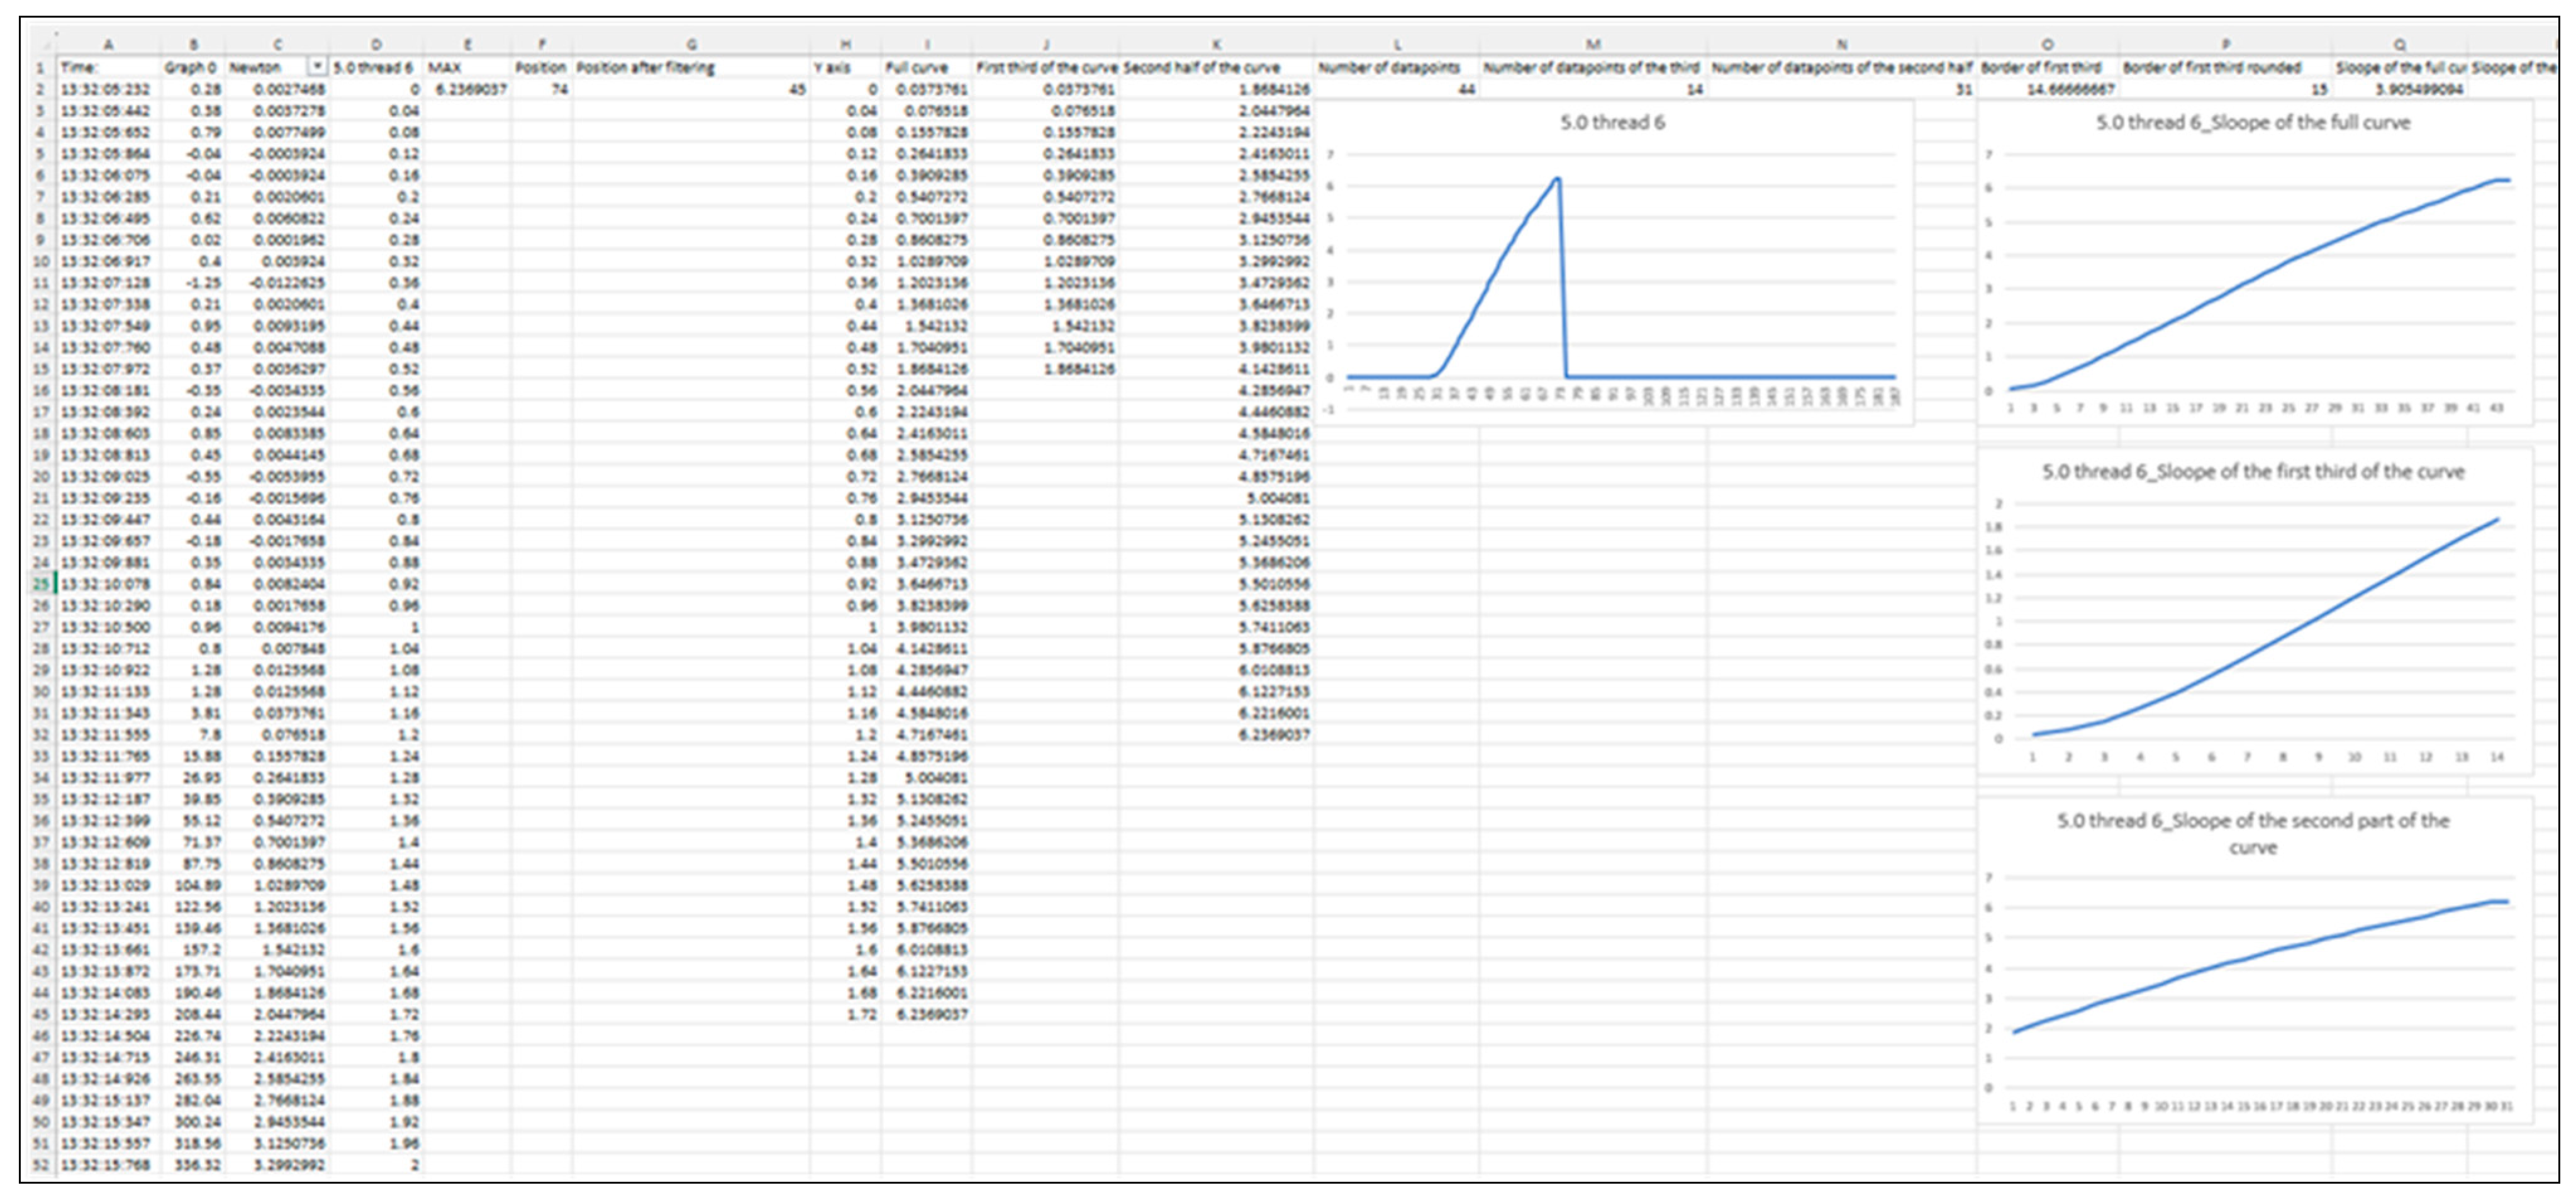Click the 'Graph 0' header cell
Image resolution: width=2576 pixels, height=1195 pixels.
point(190,67)
